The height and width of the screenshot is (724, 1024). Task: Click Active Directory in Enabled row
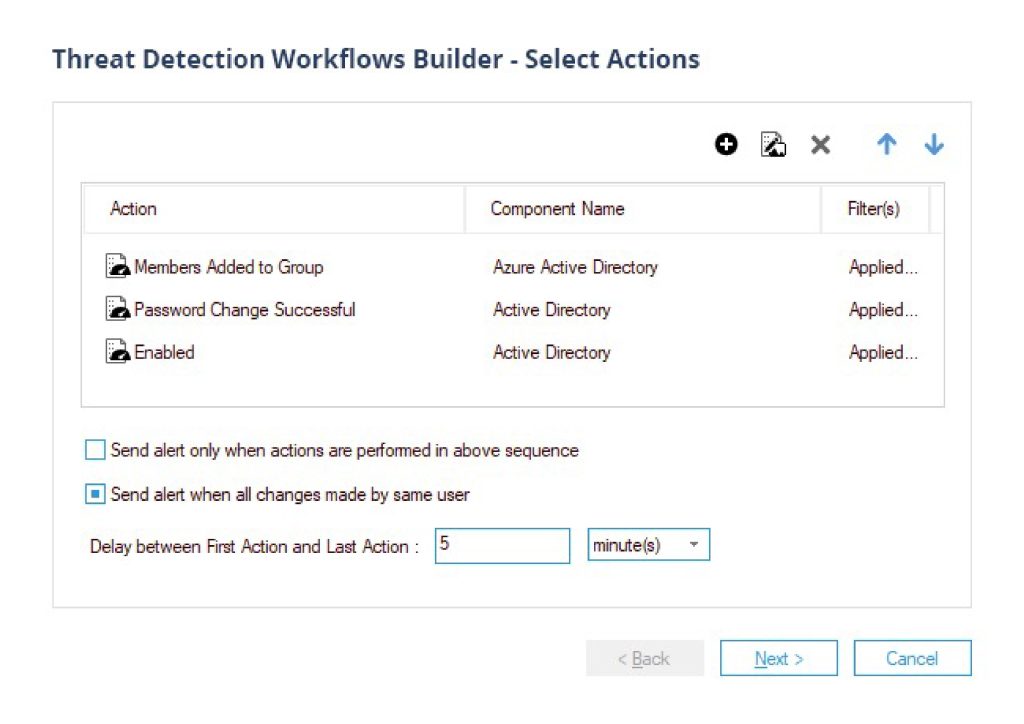tap(552, 352)
